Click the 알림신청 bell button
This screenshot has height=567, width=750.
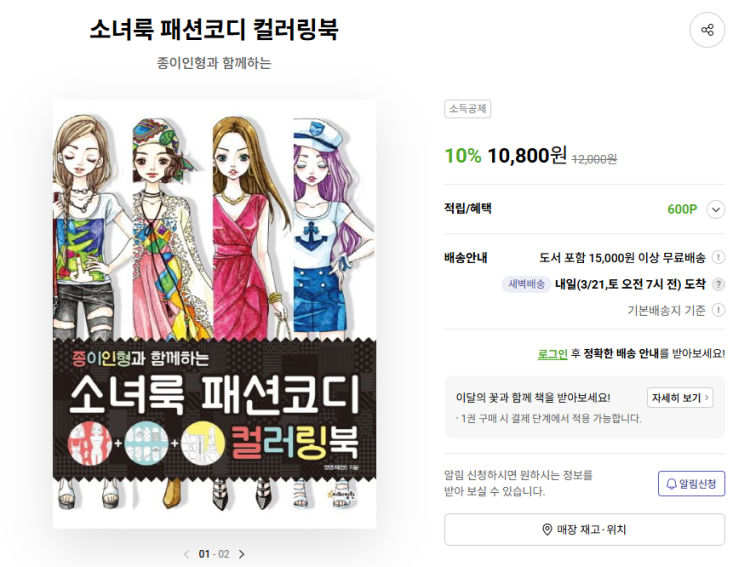point(691,483)
